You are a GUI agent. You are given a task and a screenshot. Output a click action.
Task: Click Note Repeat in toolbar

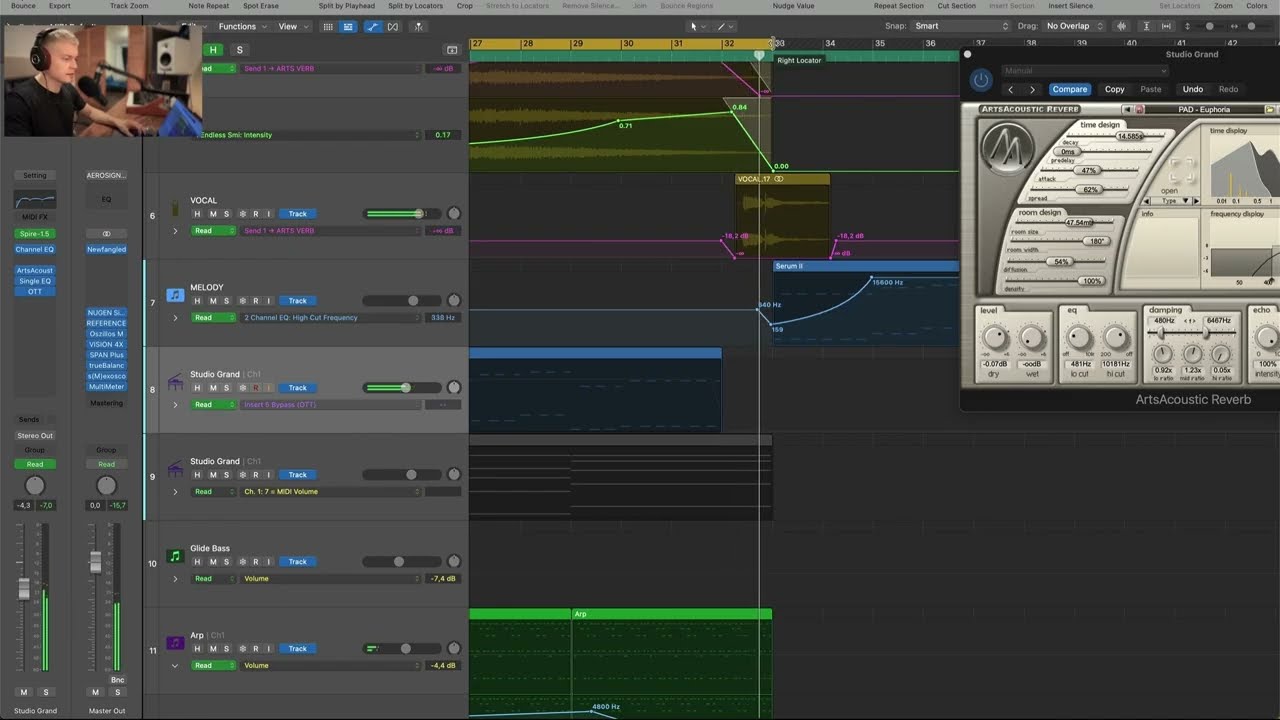[208, 6]
